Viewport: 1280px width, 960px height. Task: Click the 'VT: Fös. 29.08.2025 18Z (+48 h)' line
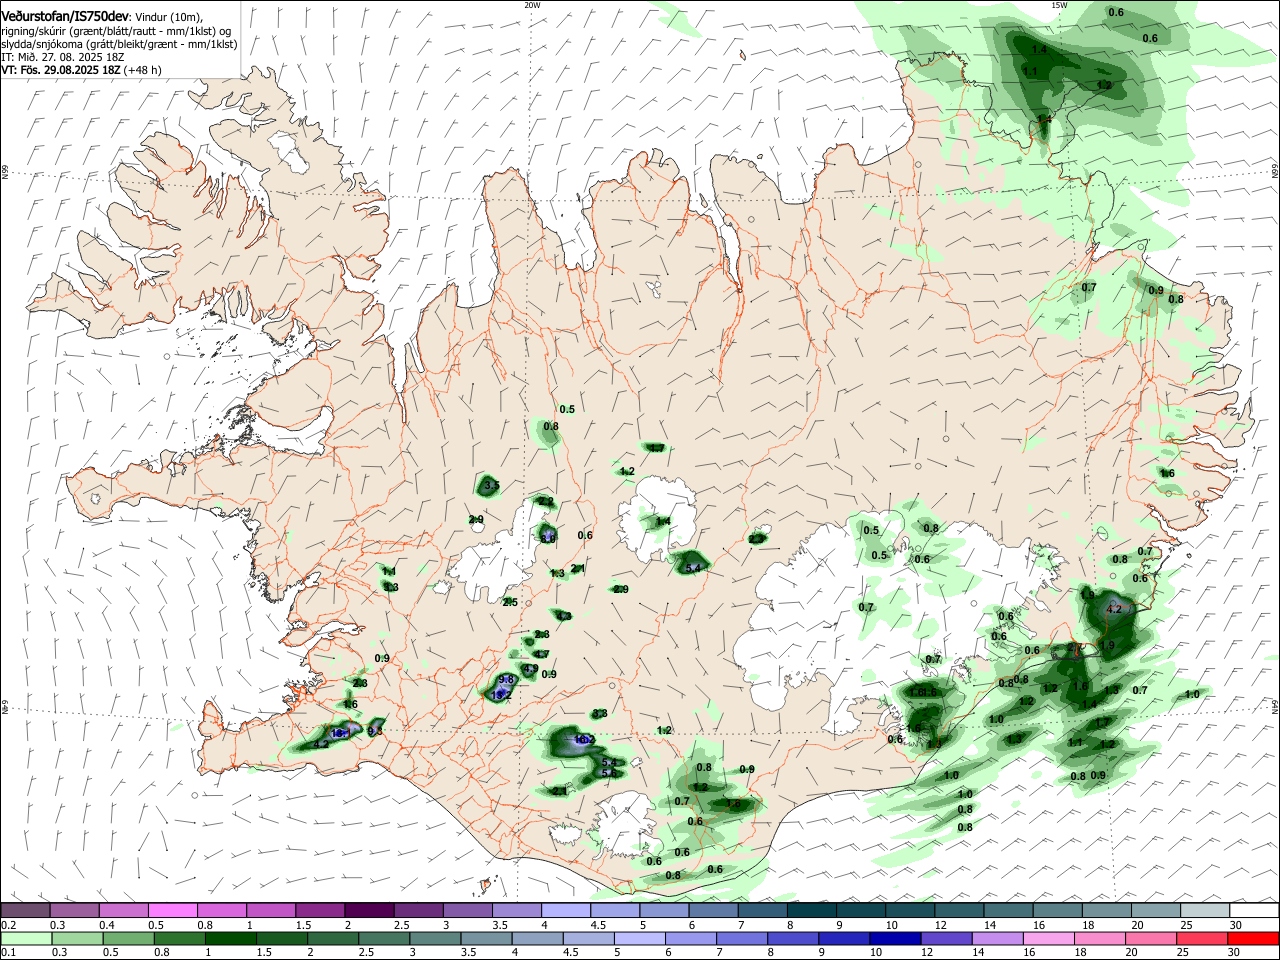pyautogui.click(x=81, y=70)
